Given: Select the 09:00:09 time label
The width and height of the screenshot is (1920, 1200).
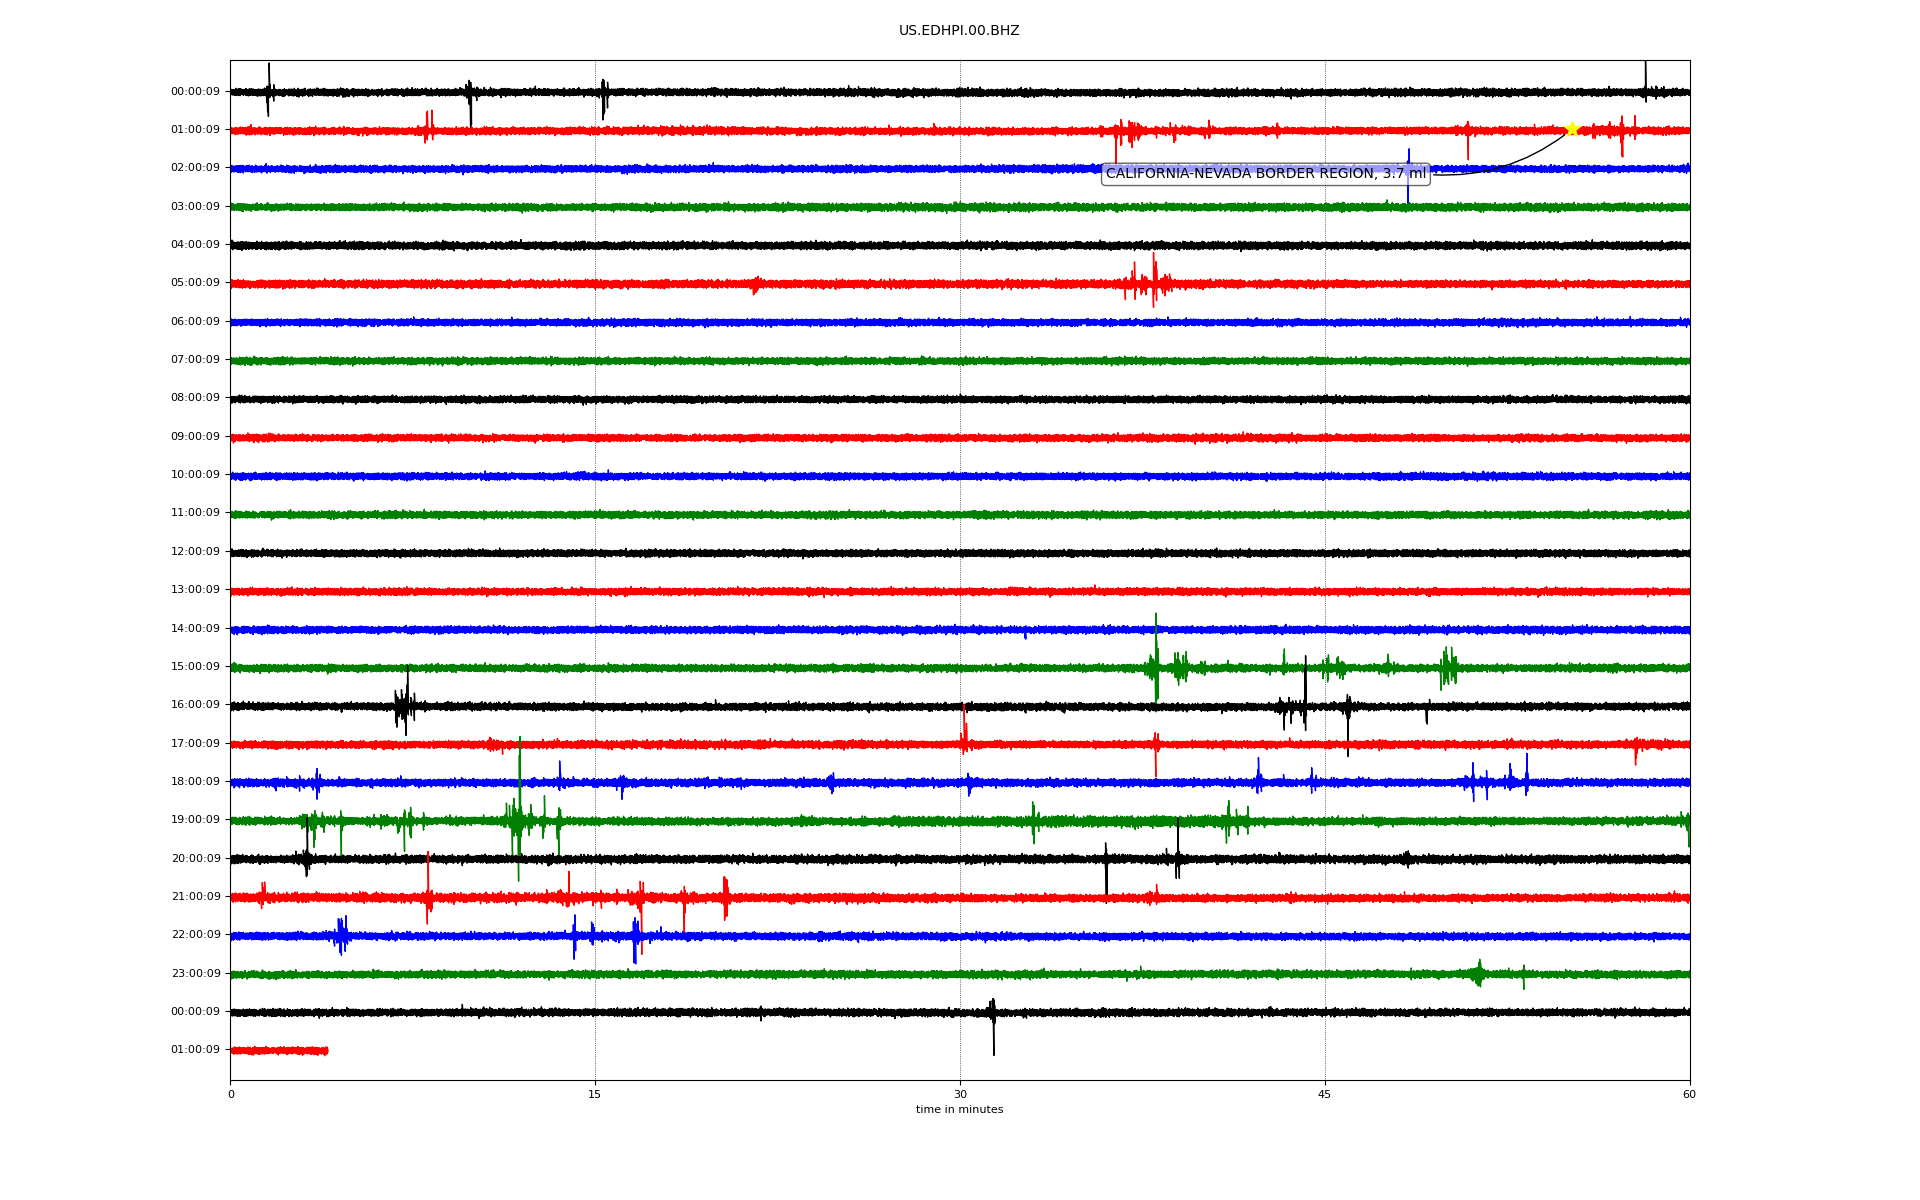Looking at the screenshot, I should (x=195, y=437).
